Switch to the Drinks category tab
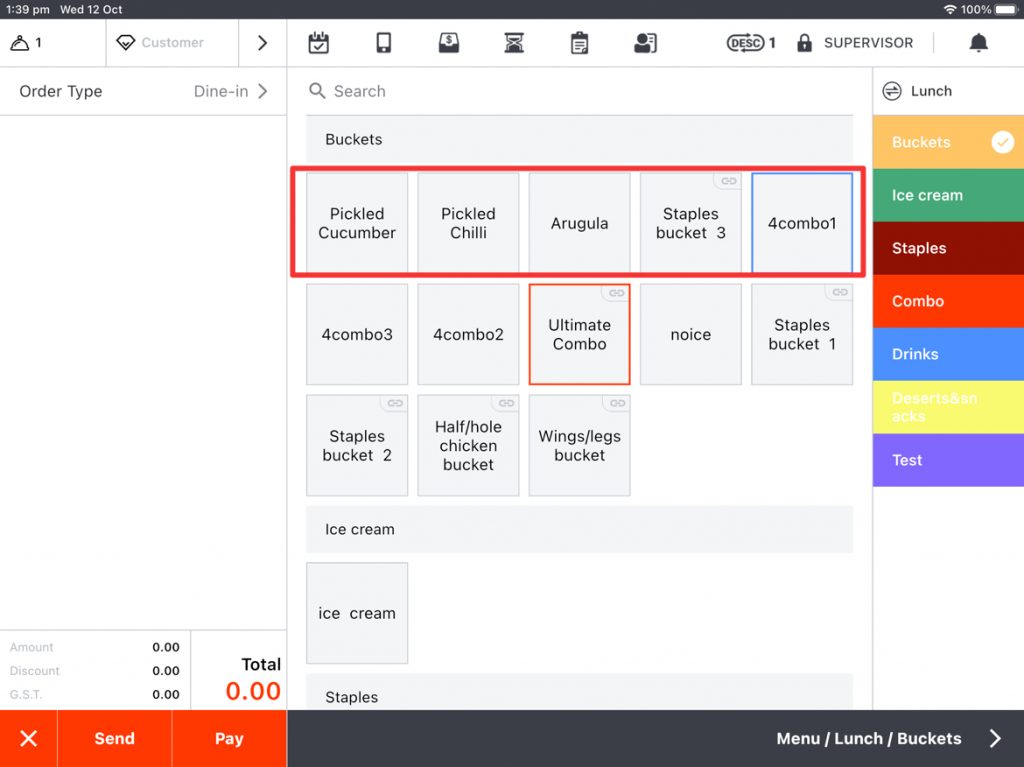The height and width of the screenshot is (767, 1024). pos(948,354)
